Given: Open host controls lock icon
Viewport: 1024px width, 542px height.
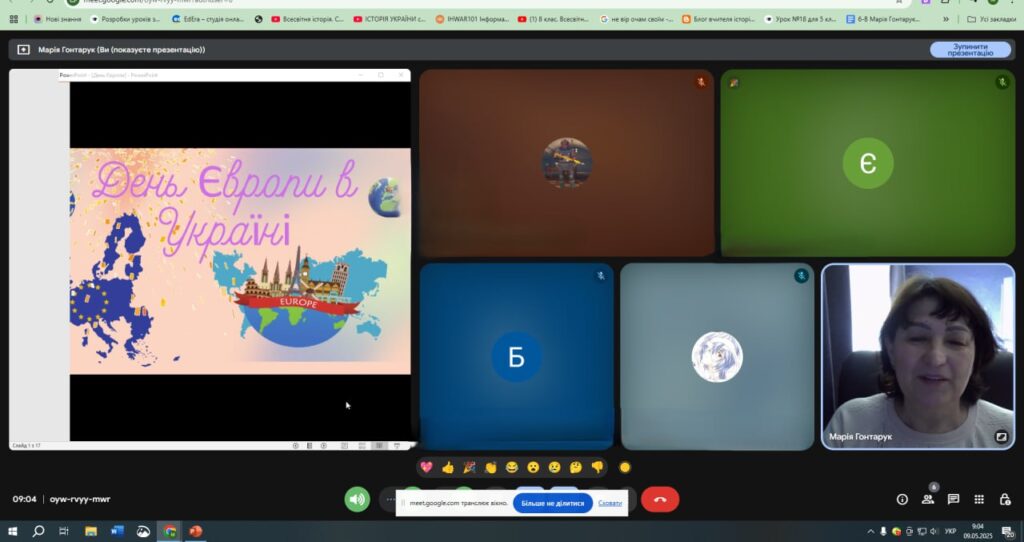Looking at the screenshot, I should click(x=1005, y=500).
